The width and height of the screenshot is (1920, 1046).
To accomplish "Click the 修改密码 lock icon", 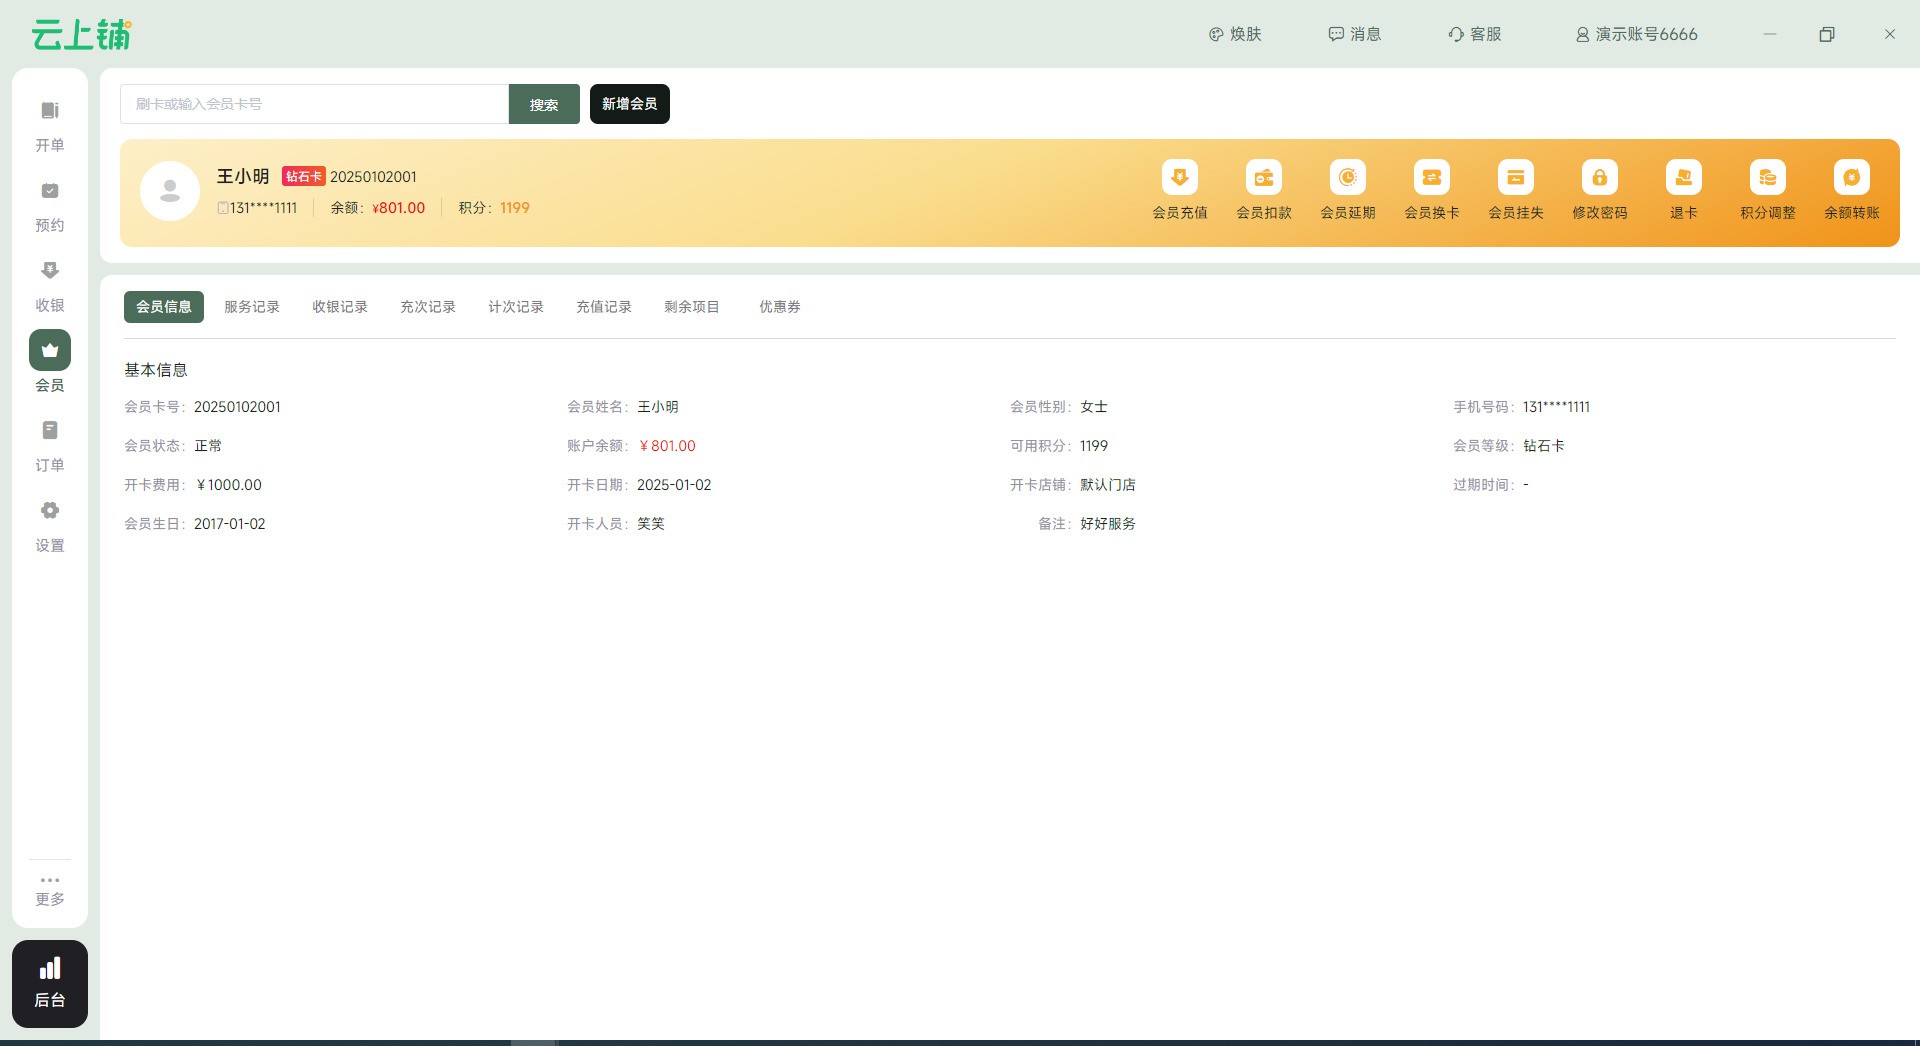I will [x=1599, y=178].
